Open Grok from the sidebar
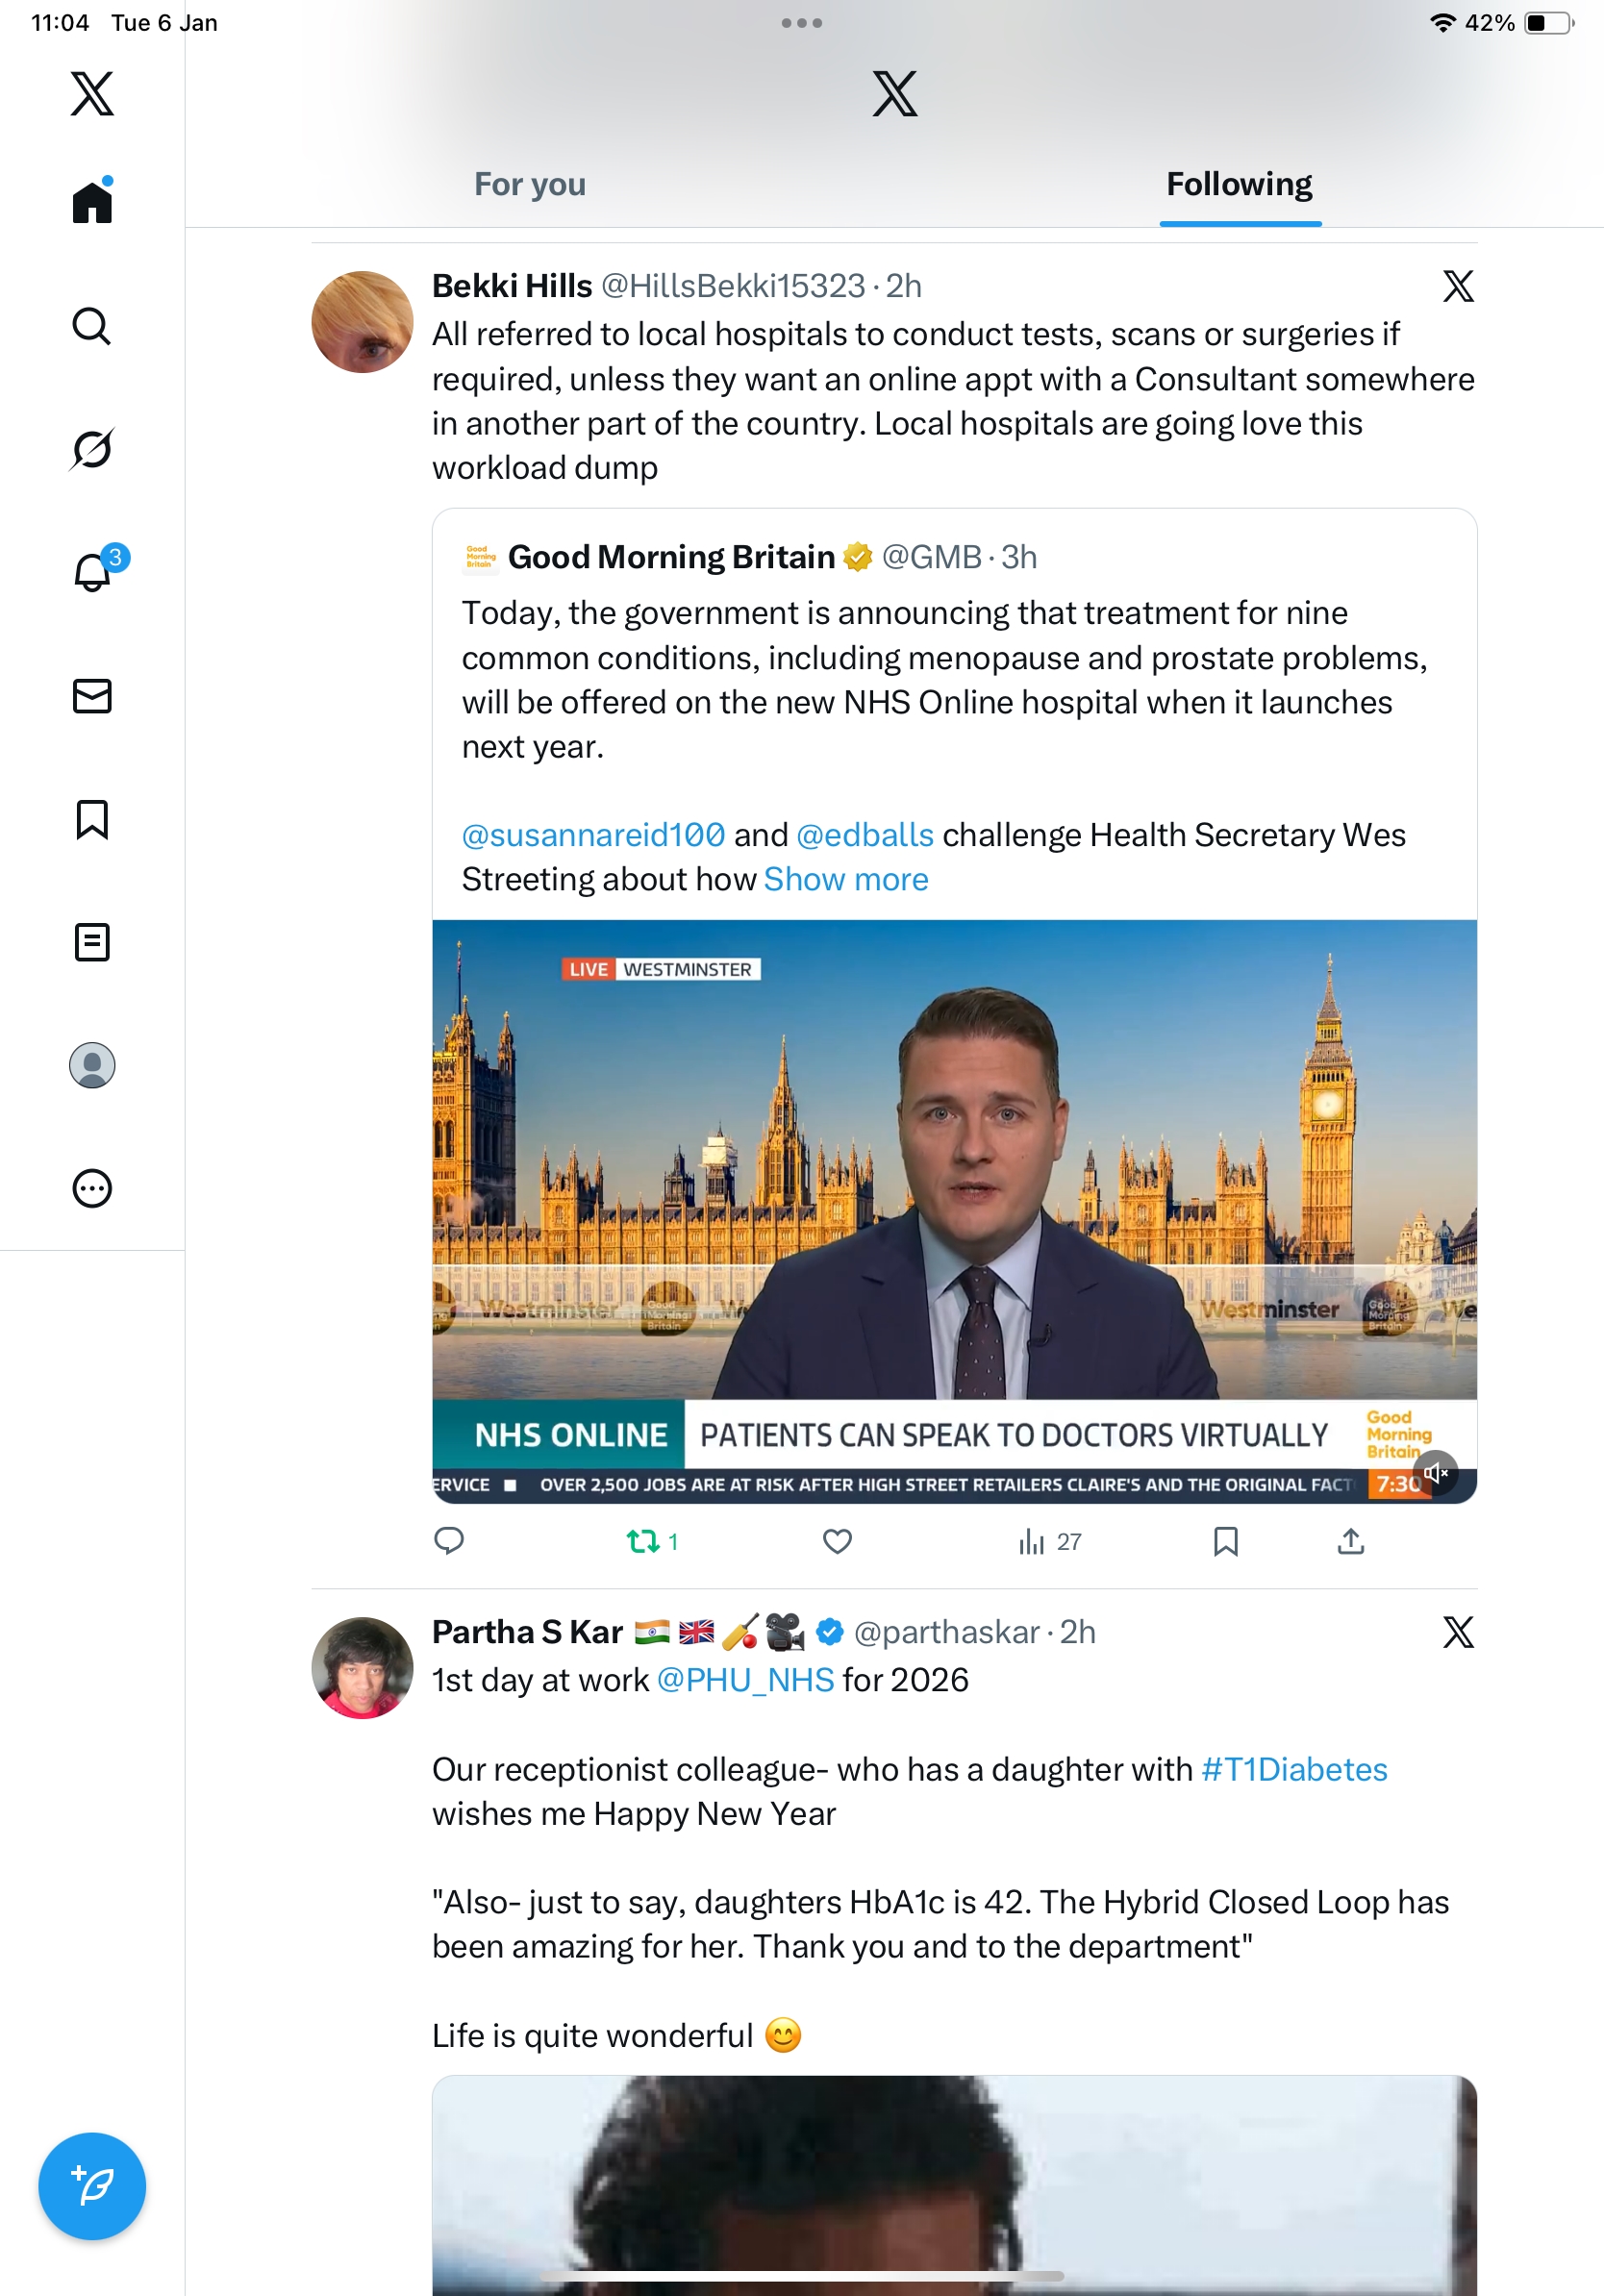 92,449
